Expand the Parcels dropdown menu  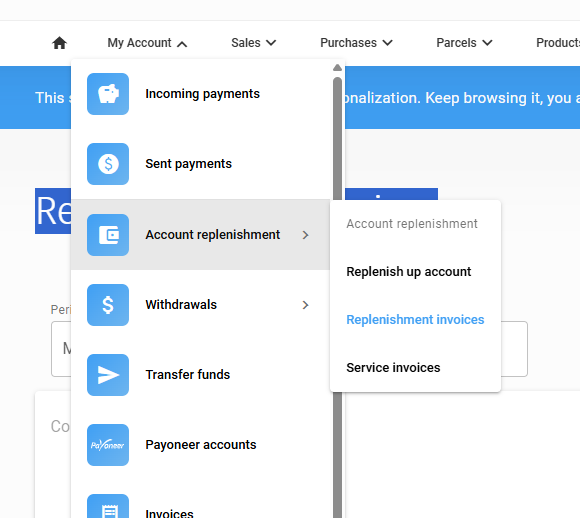click(464, 43)
